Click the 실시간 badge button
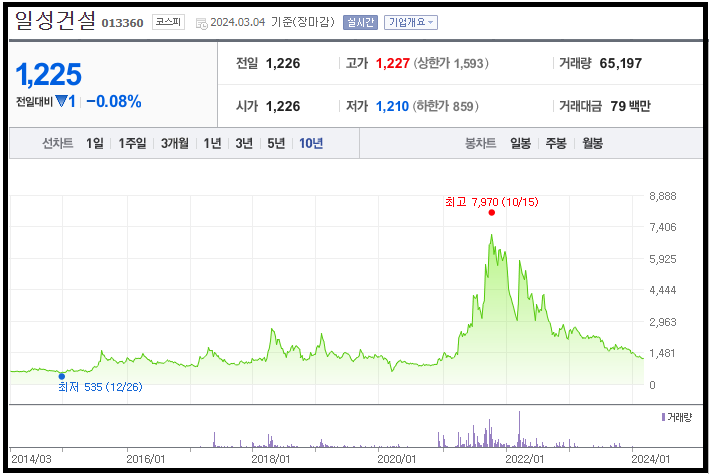This screenshot has height=474, width=709. point(360,22)
